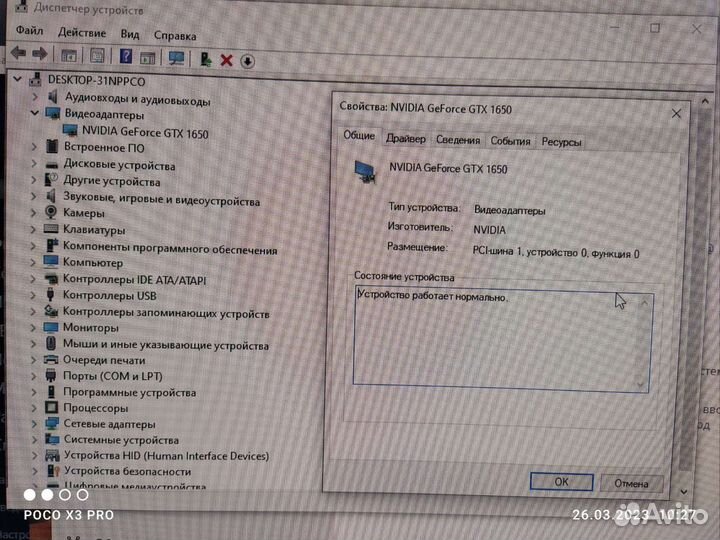Viewport: 720px width, 540px height.
Task: Select NVIDIA GeForce GTX 1650 tree item
Action: click(145, 133)
